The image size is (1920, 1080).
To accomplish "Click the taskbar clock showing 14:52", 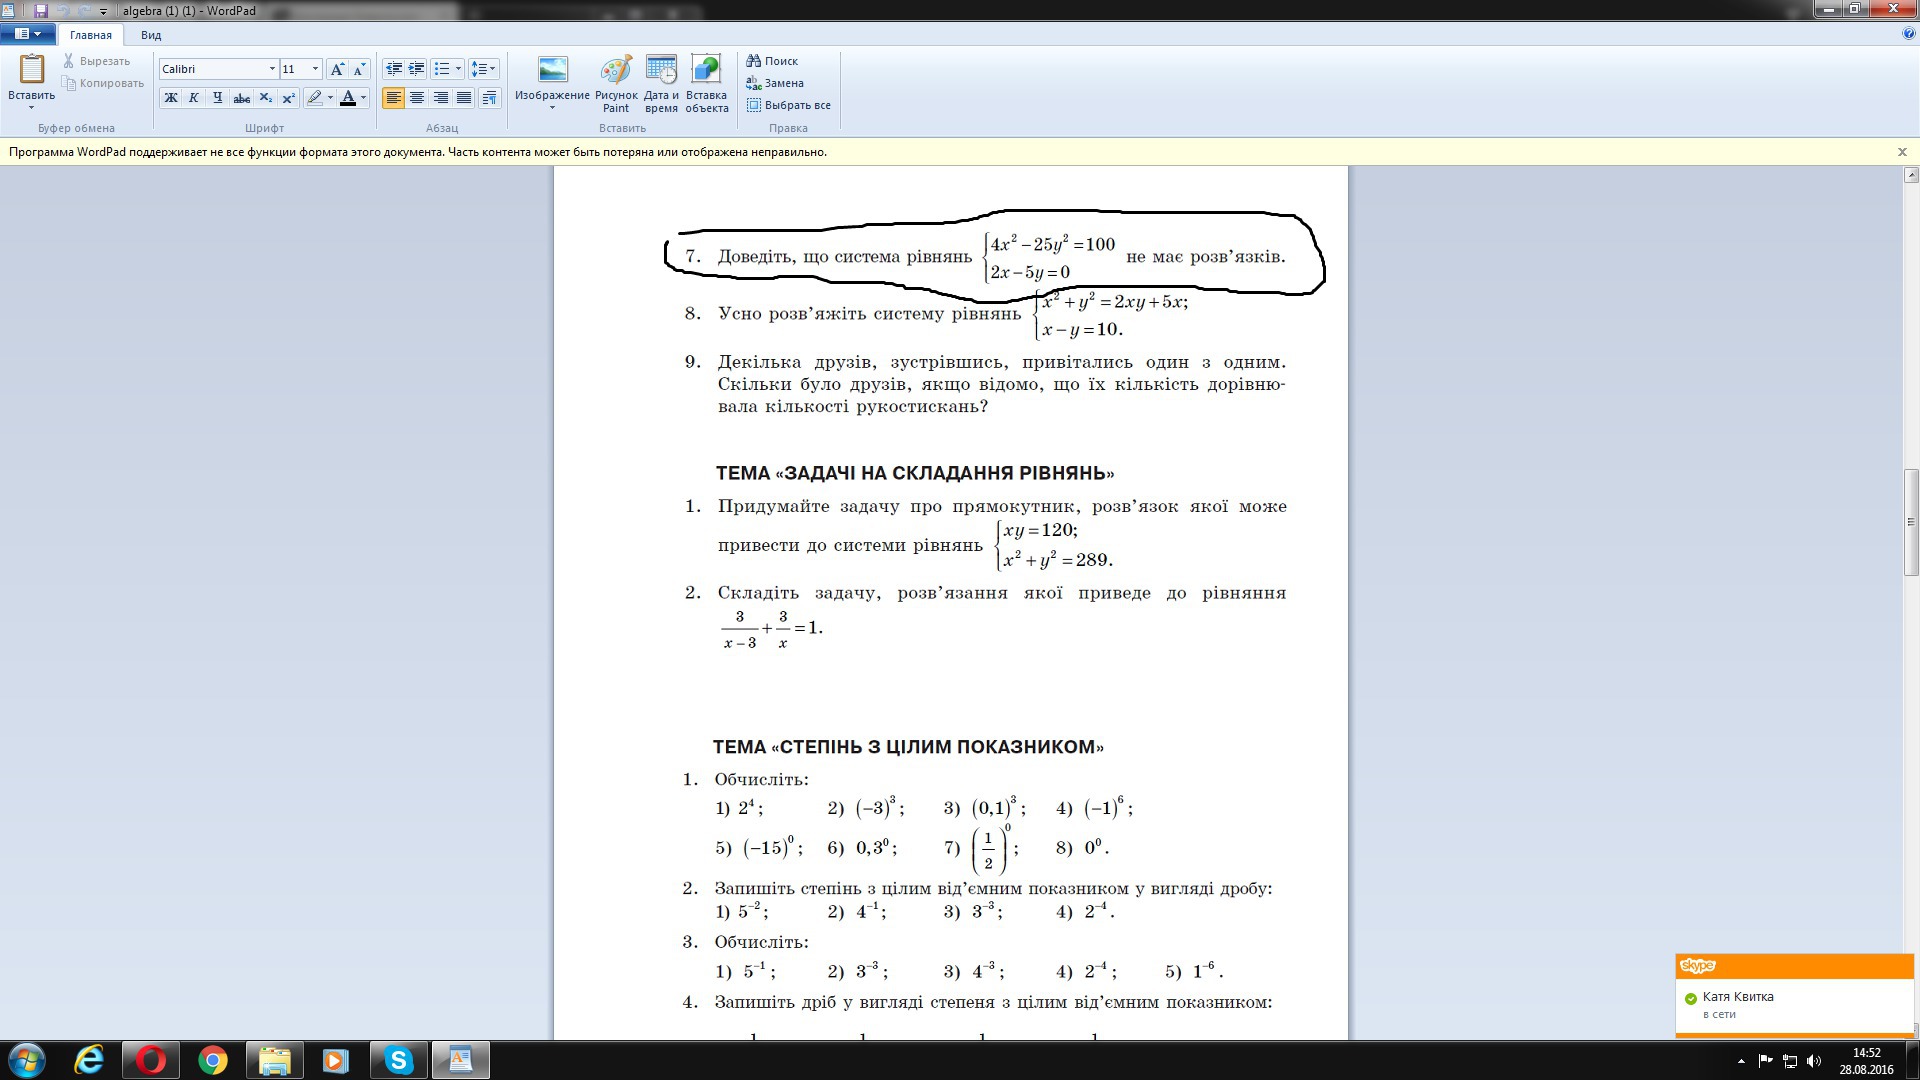I will (1866, 1061).
